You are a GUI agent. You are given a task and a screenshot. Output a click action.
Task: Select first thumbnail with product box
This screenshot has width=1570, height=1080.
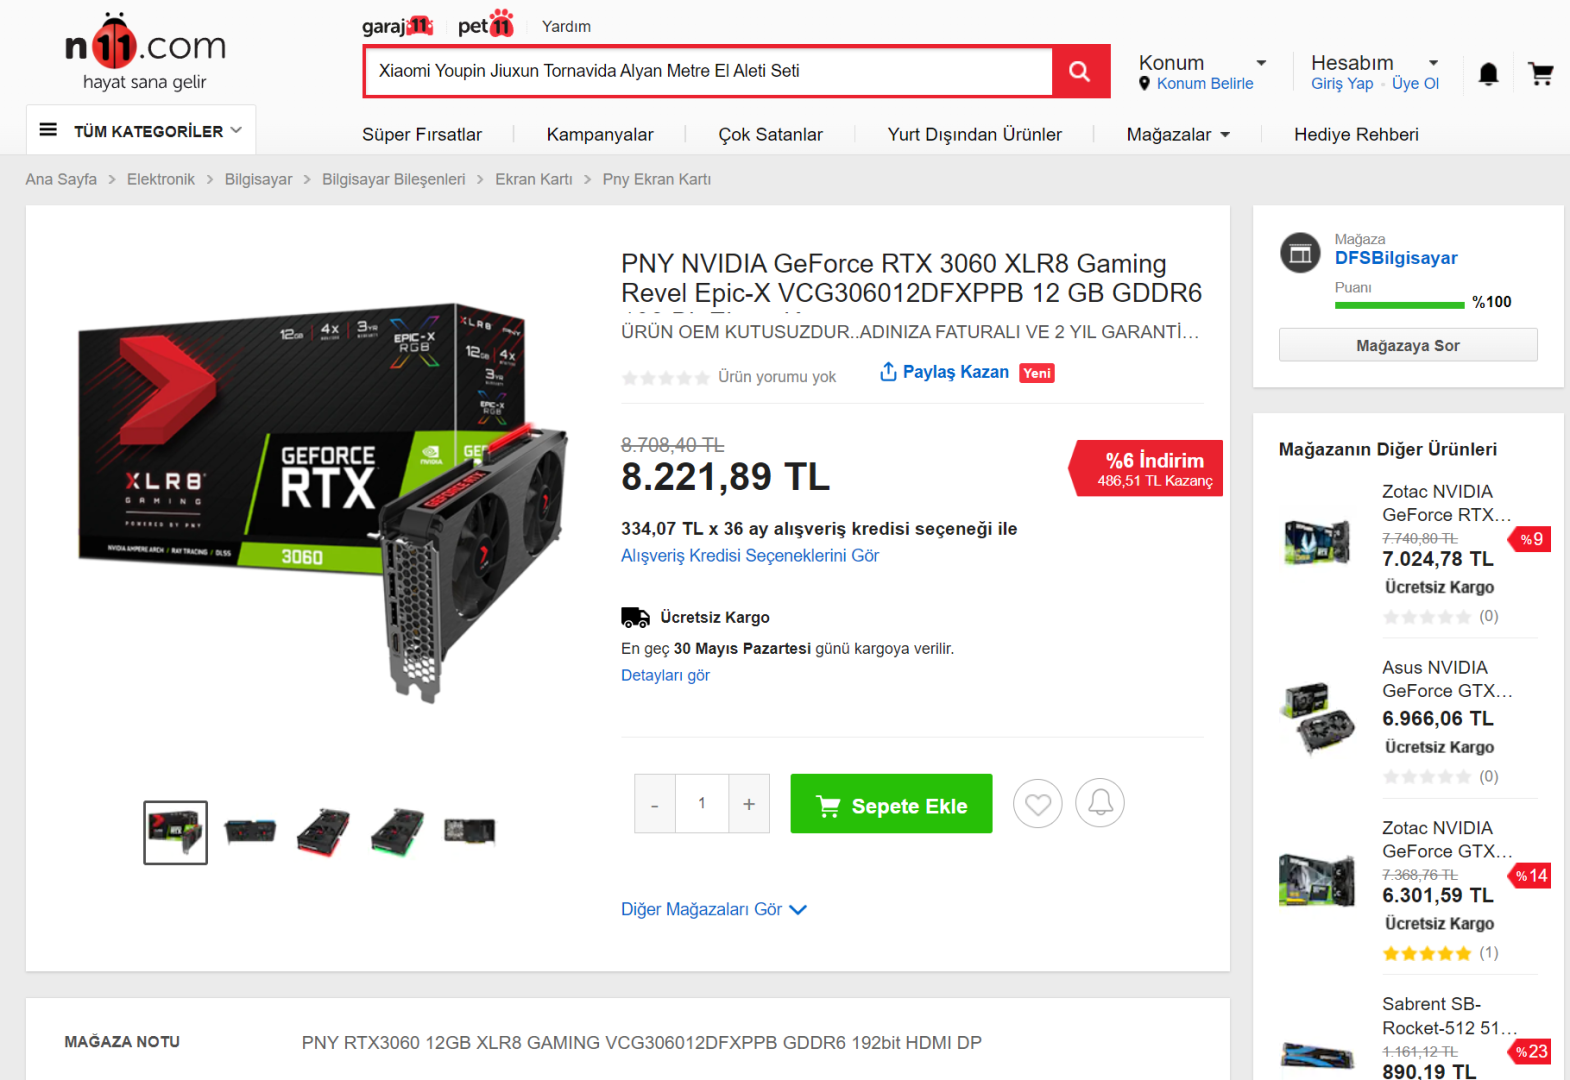pos(175,832)
